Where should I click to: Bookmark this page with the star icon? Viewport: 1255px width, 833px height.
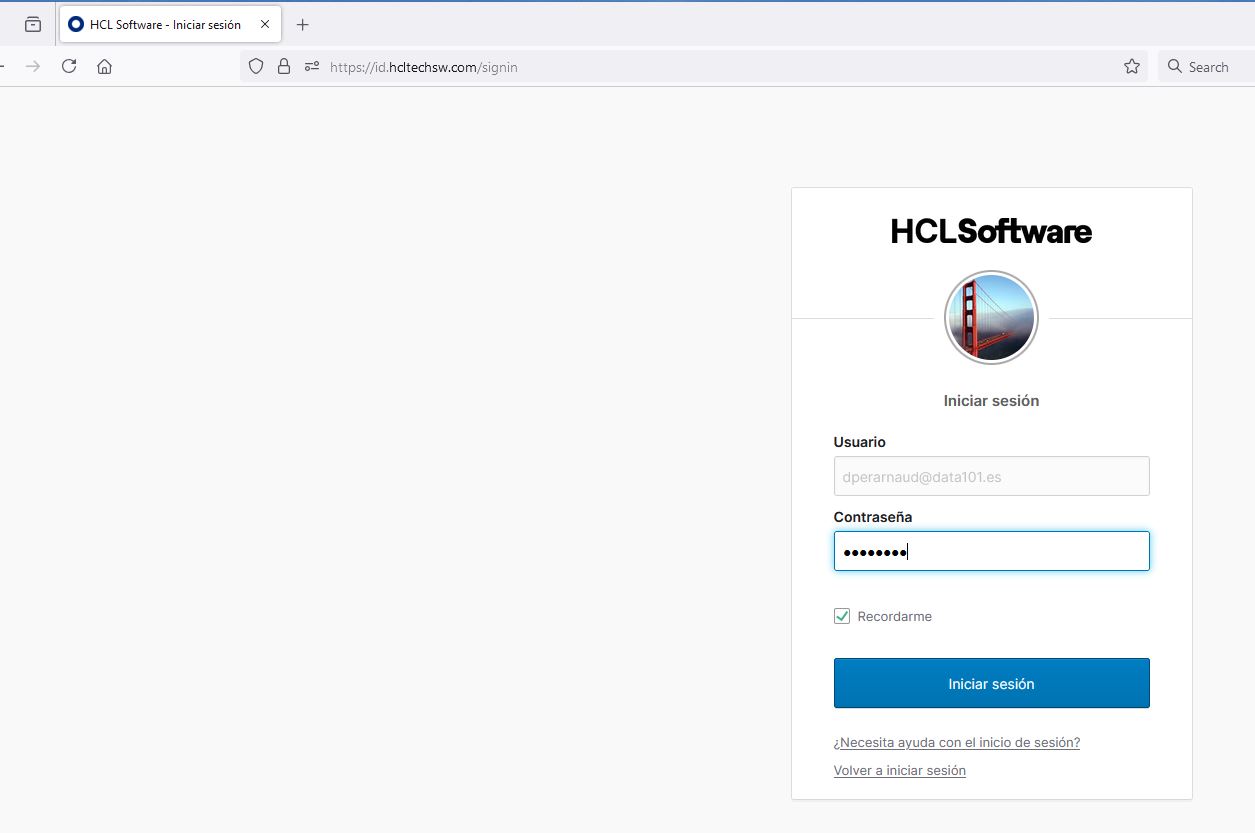pos(1131,66)
